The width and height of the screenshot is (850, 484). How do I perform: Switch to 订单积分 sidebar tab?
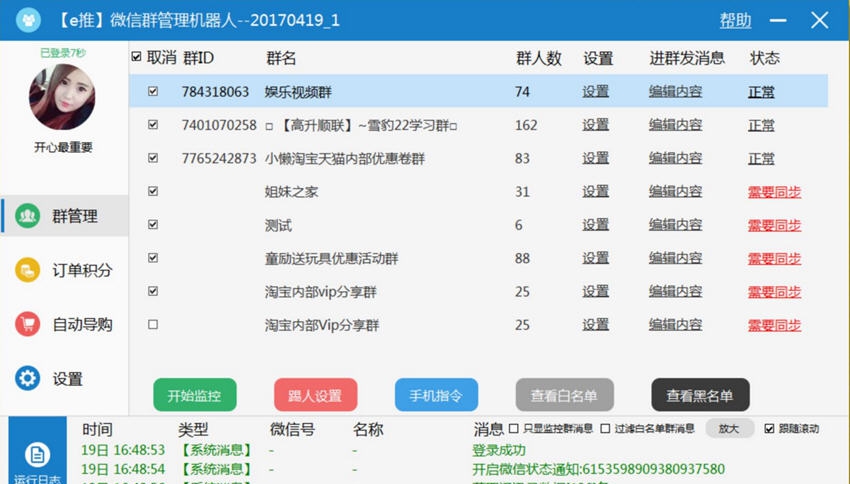pos(65,270)
